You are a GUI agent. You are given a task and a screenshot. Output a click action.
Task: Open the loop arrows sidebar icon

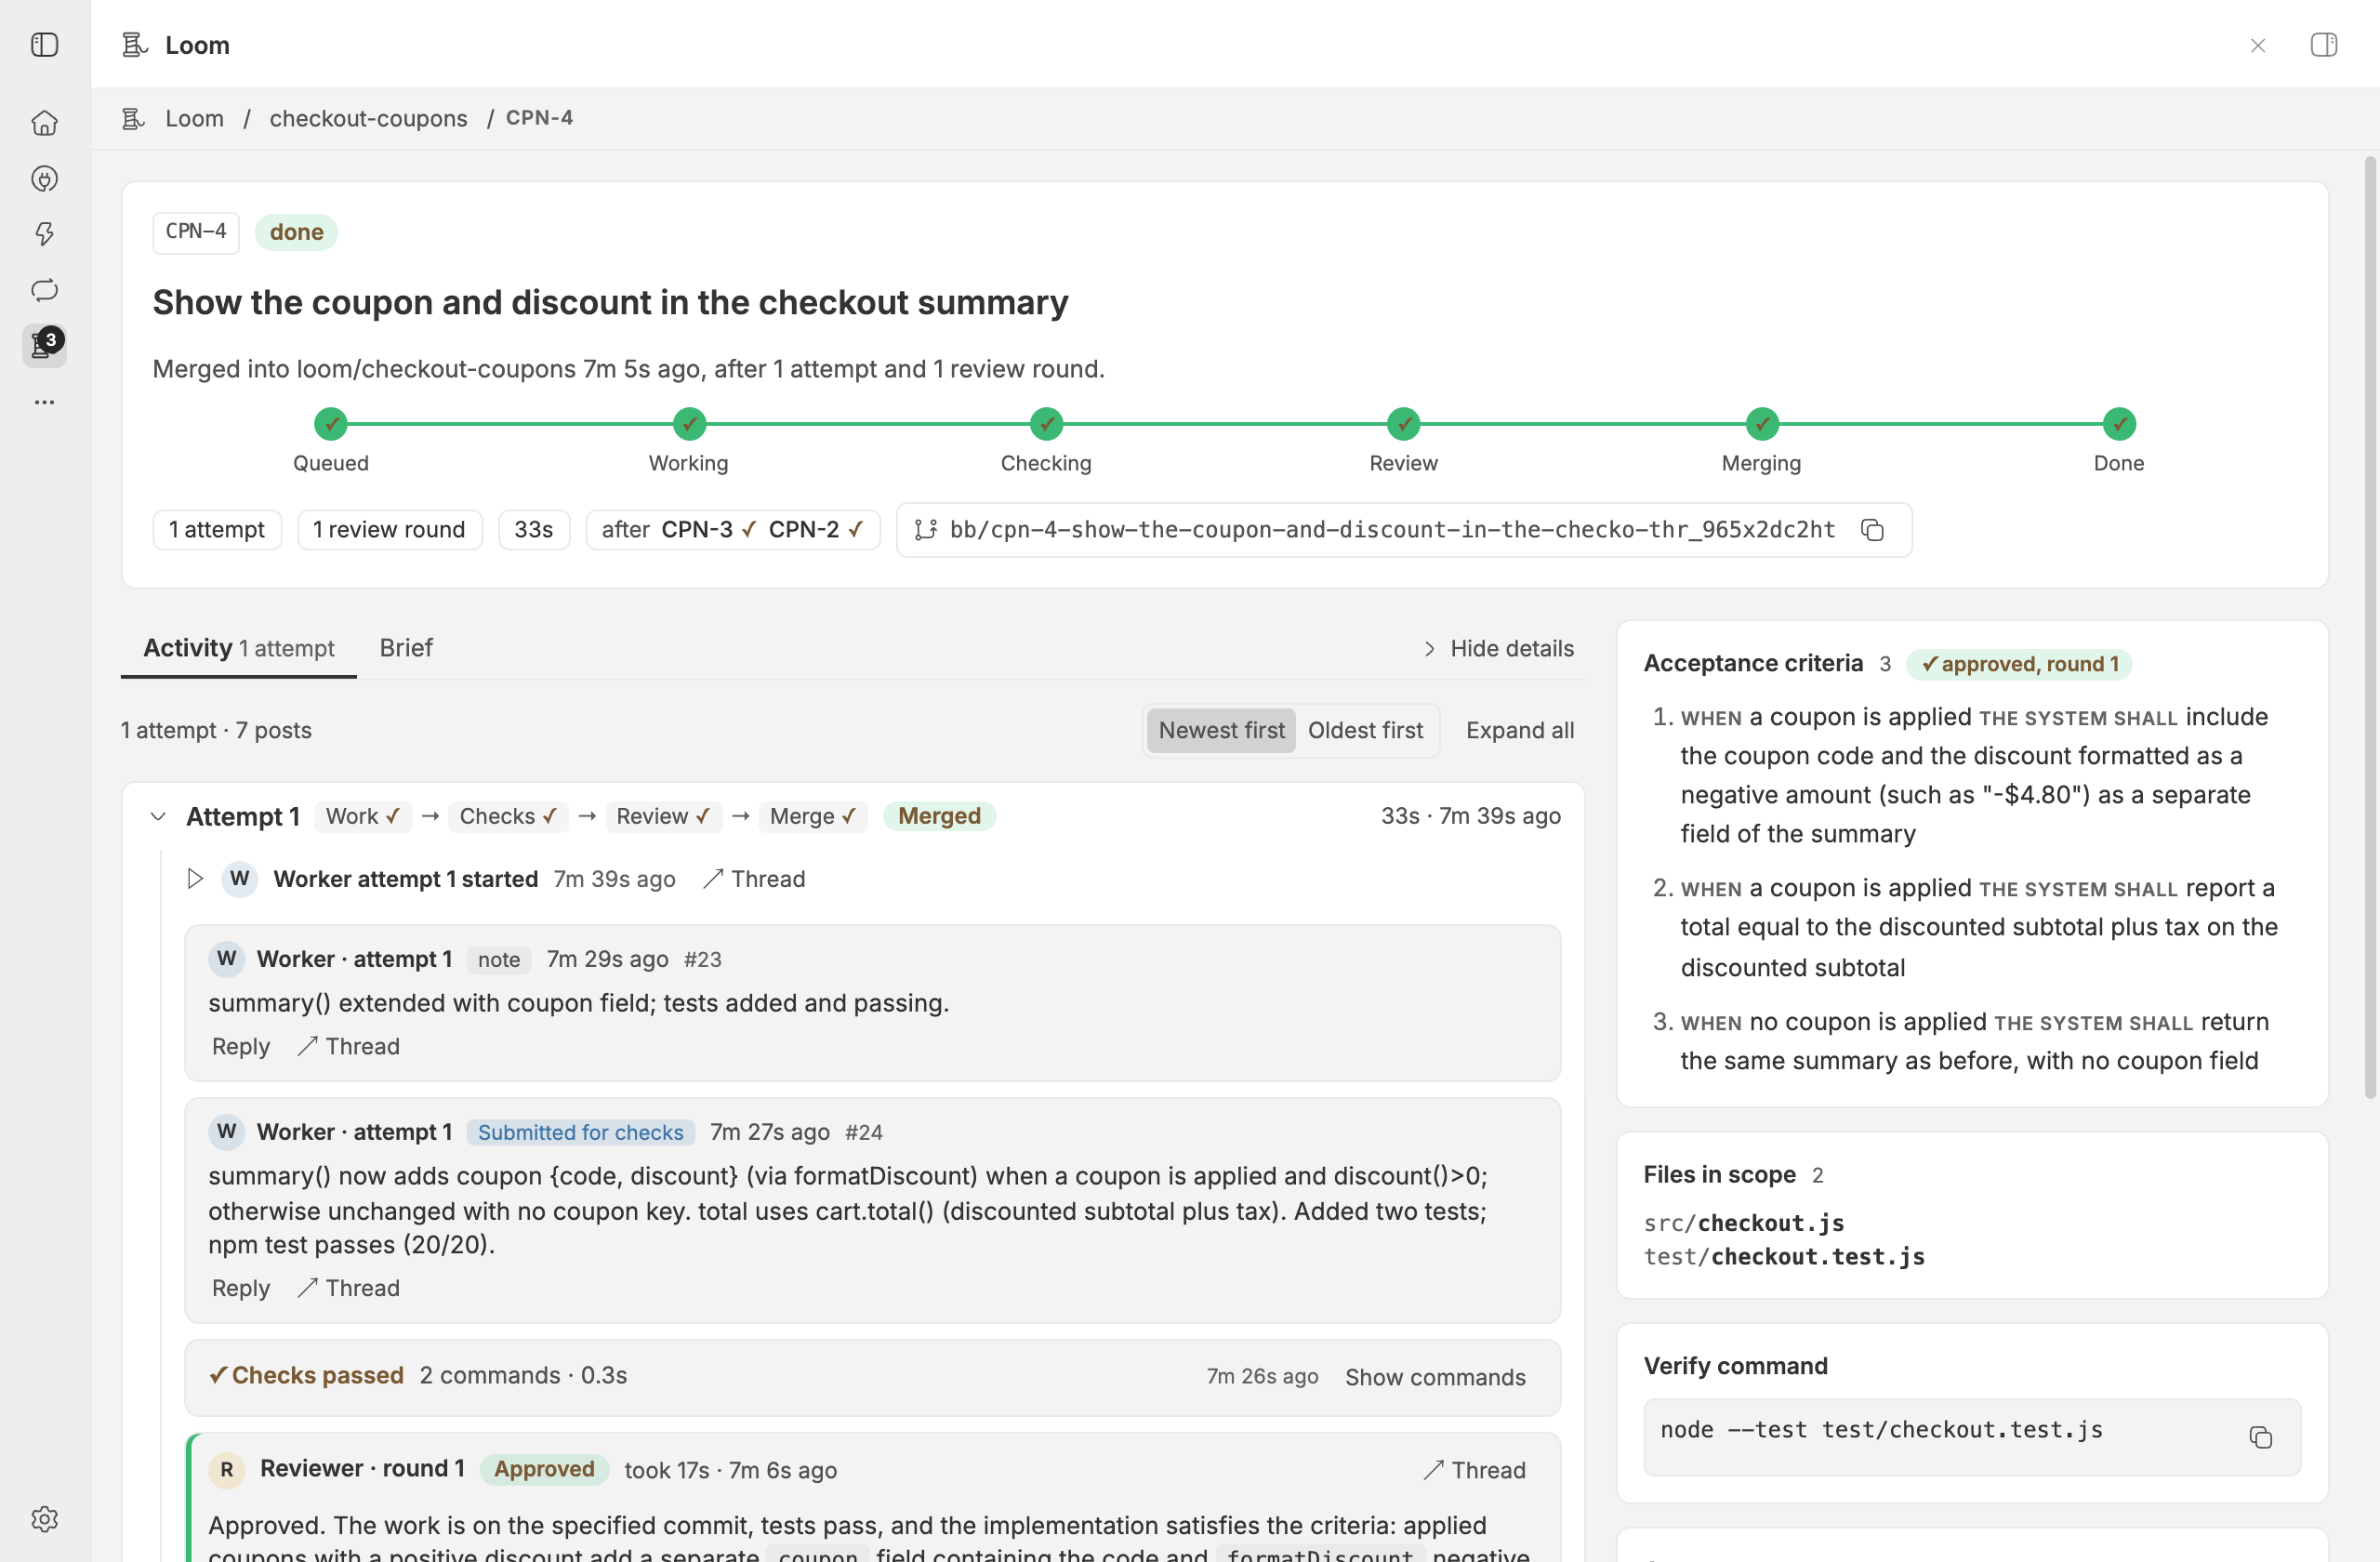(x=45, y=290)
